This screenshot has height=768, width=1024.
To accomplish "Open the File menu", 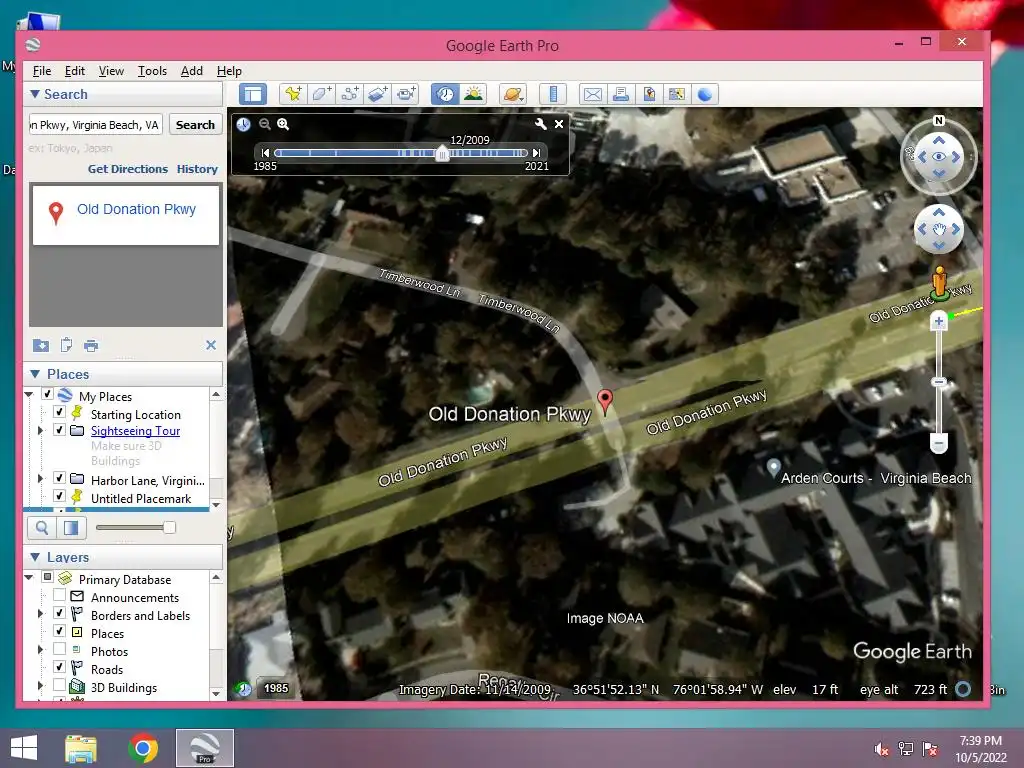I will point(42,71).
